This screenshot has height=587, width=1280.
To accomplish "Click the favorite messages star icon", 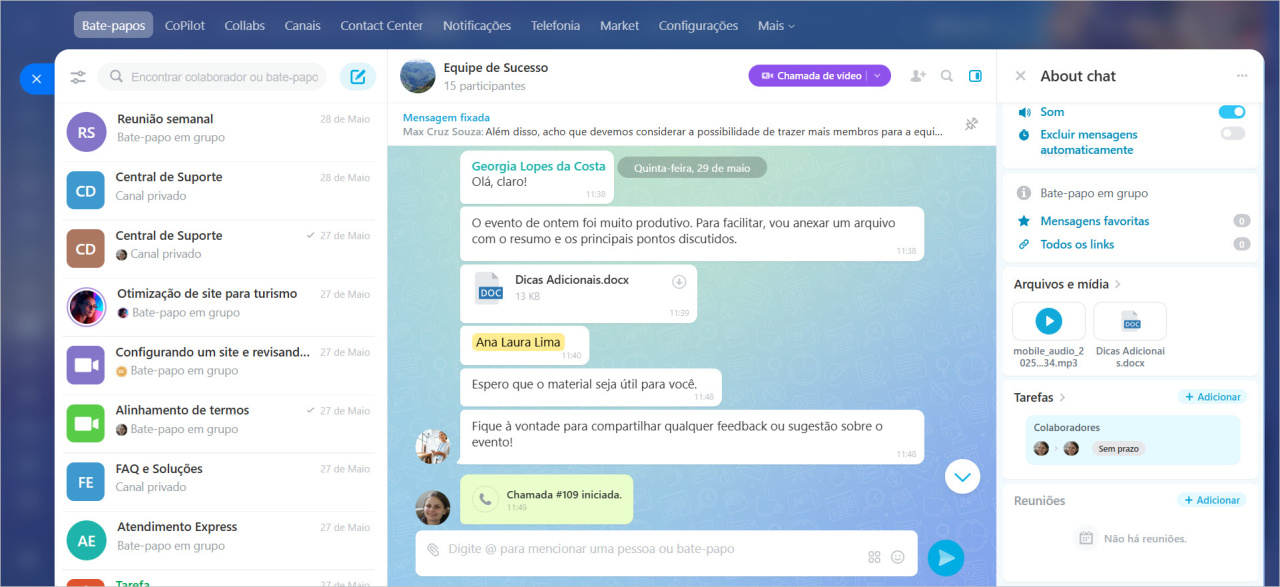I will (x=1024, y=221).
